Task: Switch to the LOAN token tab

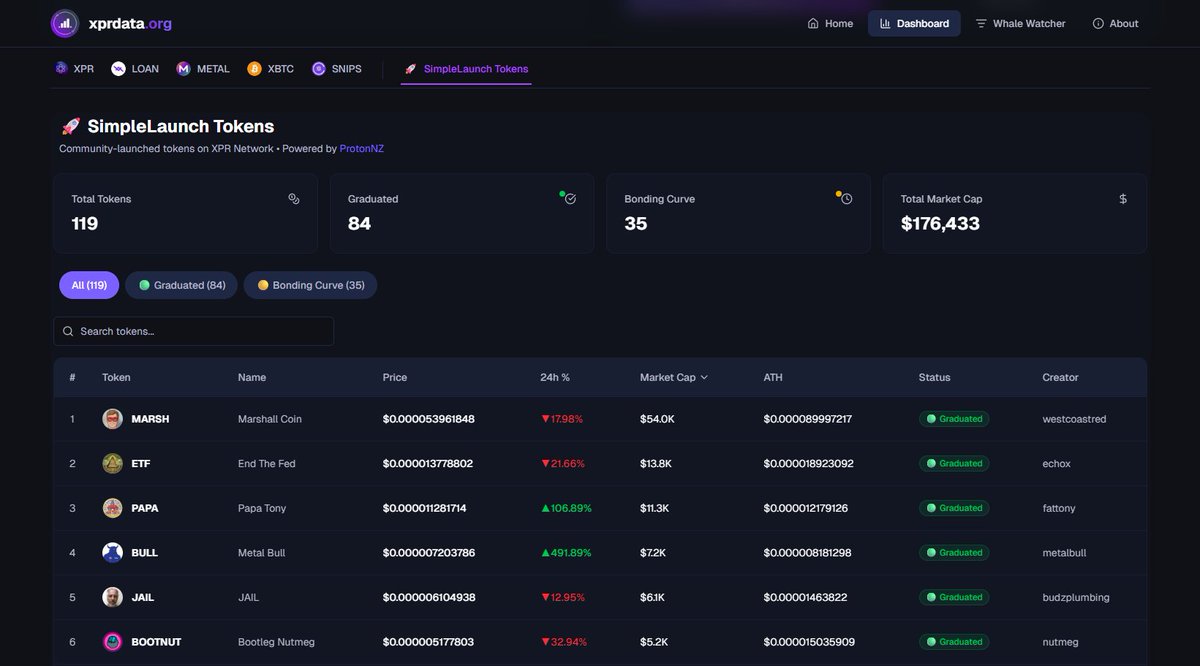Action: 135,69
